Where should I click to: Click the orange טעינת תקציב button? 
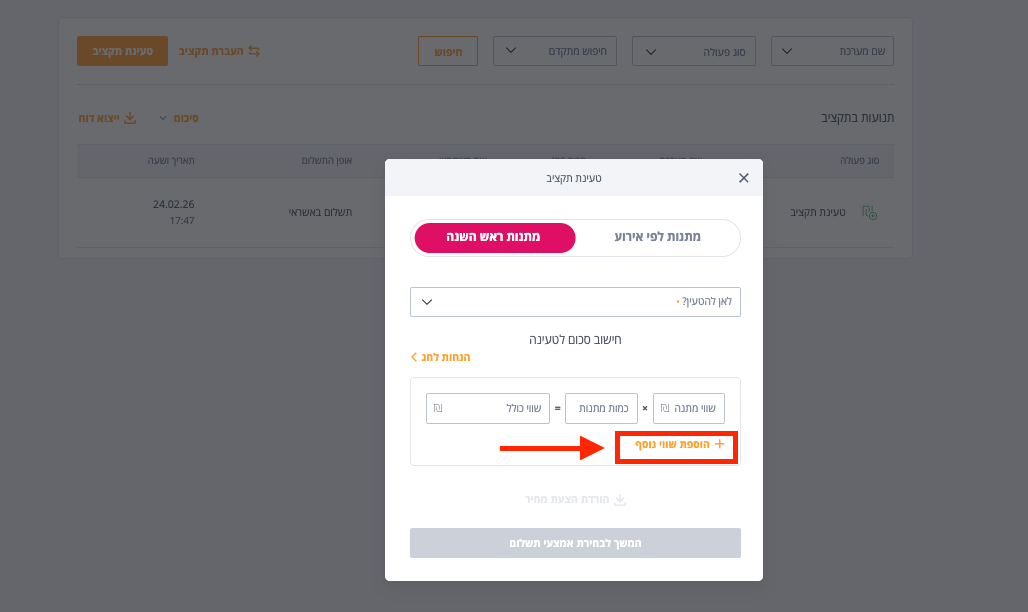click(123, 51)
